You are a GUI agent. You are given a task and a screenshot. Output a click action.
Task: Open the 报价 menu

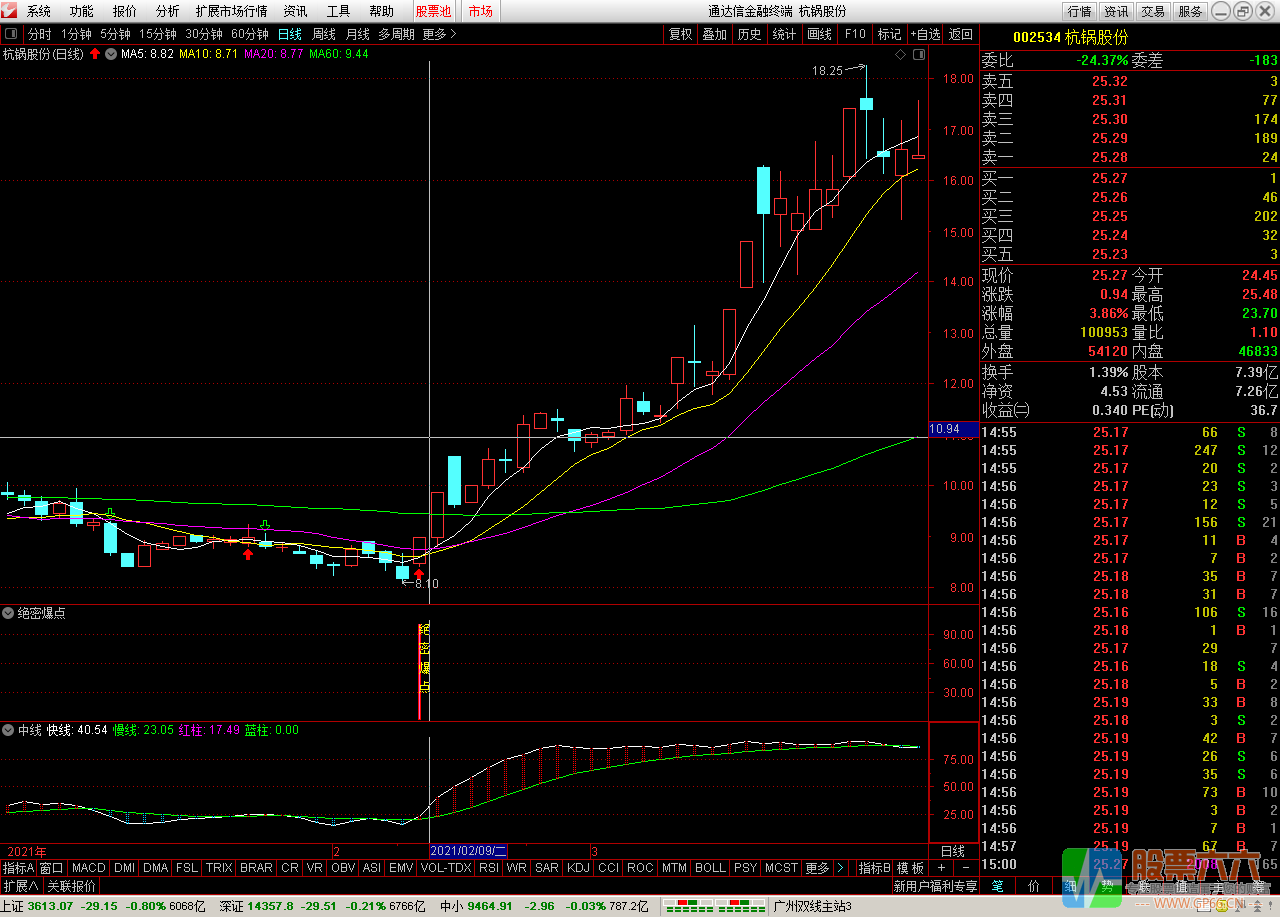click(x=125, y=11)
